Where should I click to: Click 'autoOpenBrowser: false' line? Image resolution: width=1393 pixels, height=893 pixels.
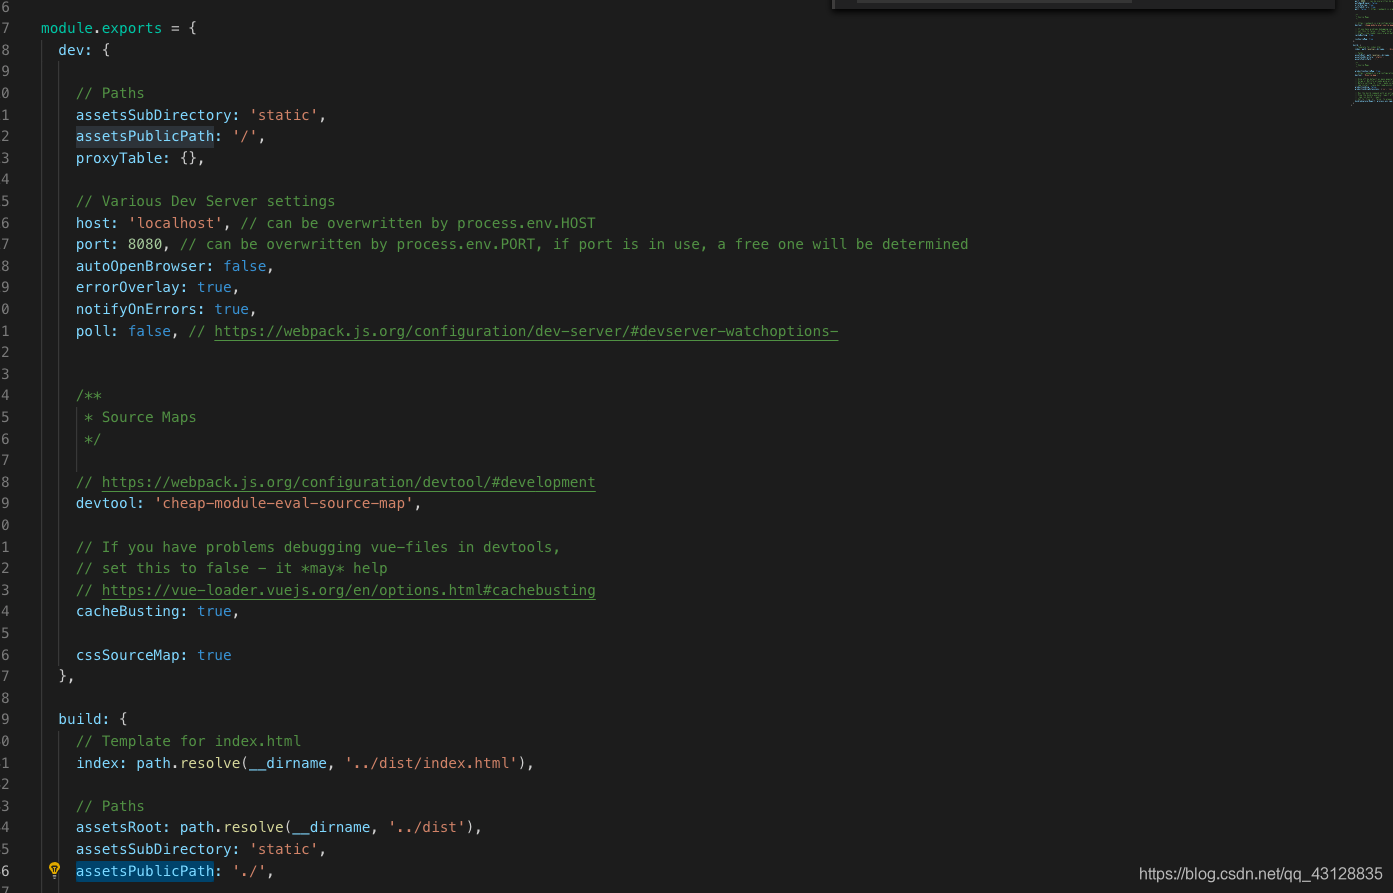tap(175, 266)
